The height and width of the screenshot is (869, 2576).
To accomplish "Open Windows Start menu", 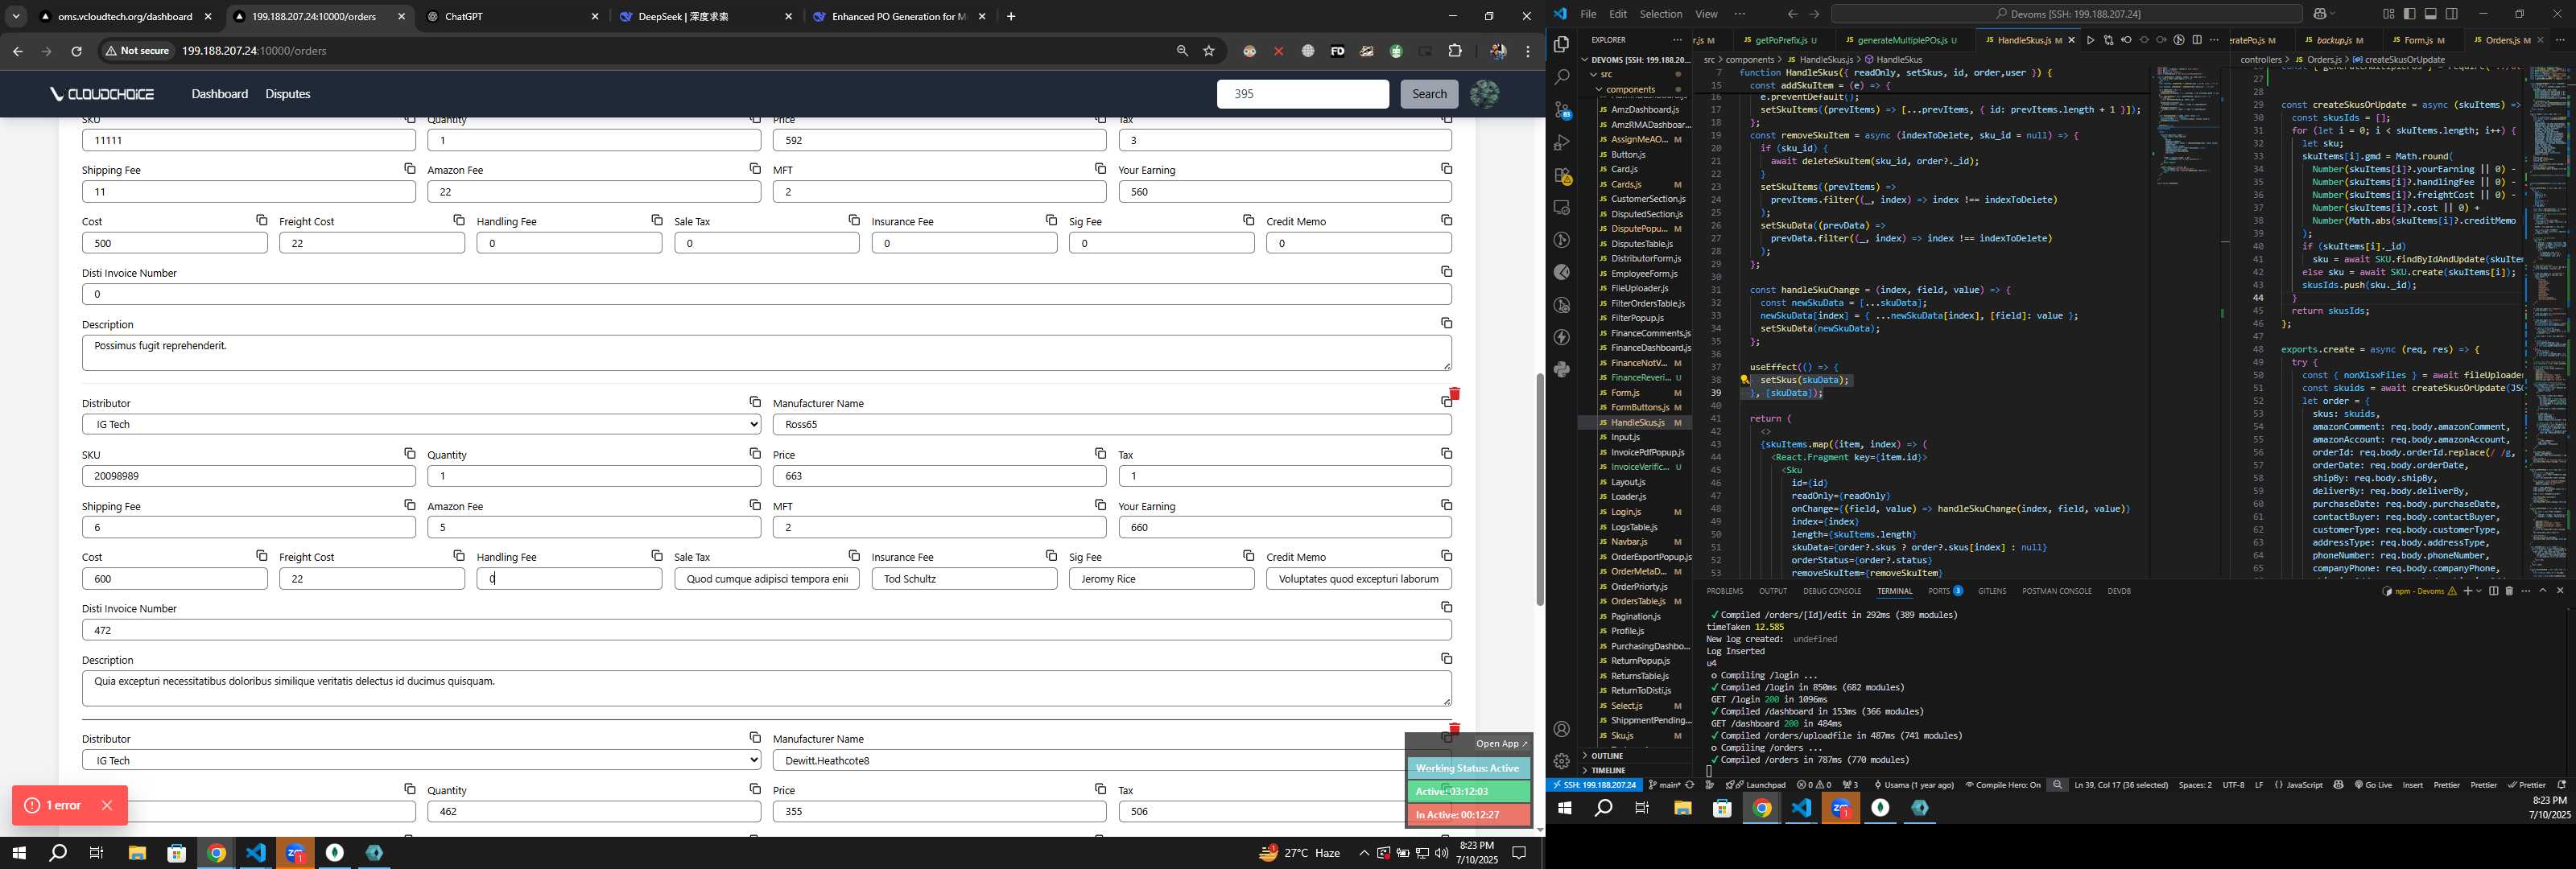I will click(x=18, y=853).
